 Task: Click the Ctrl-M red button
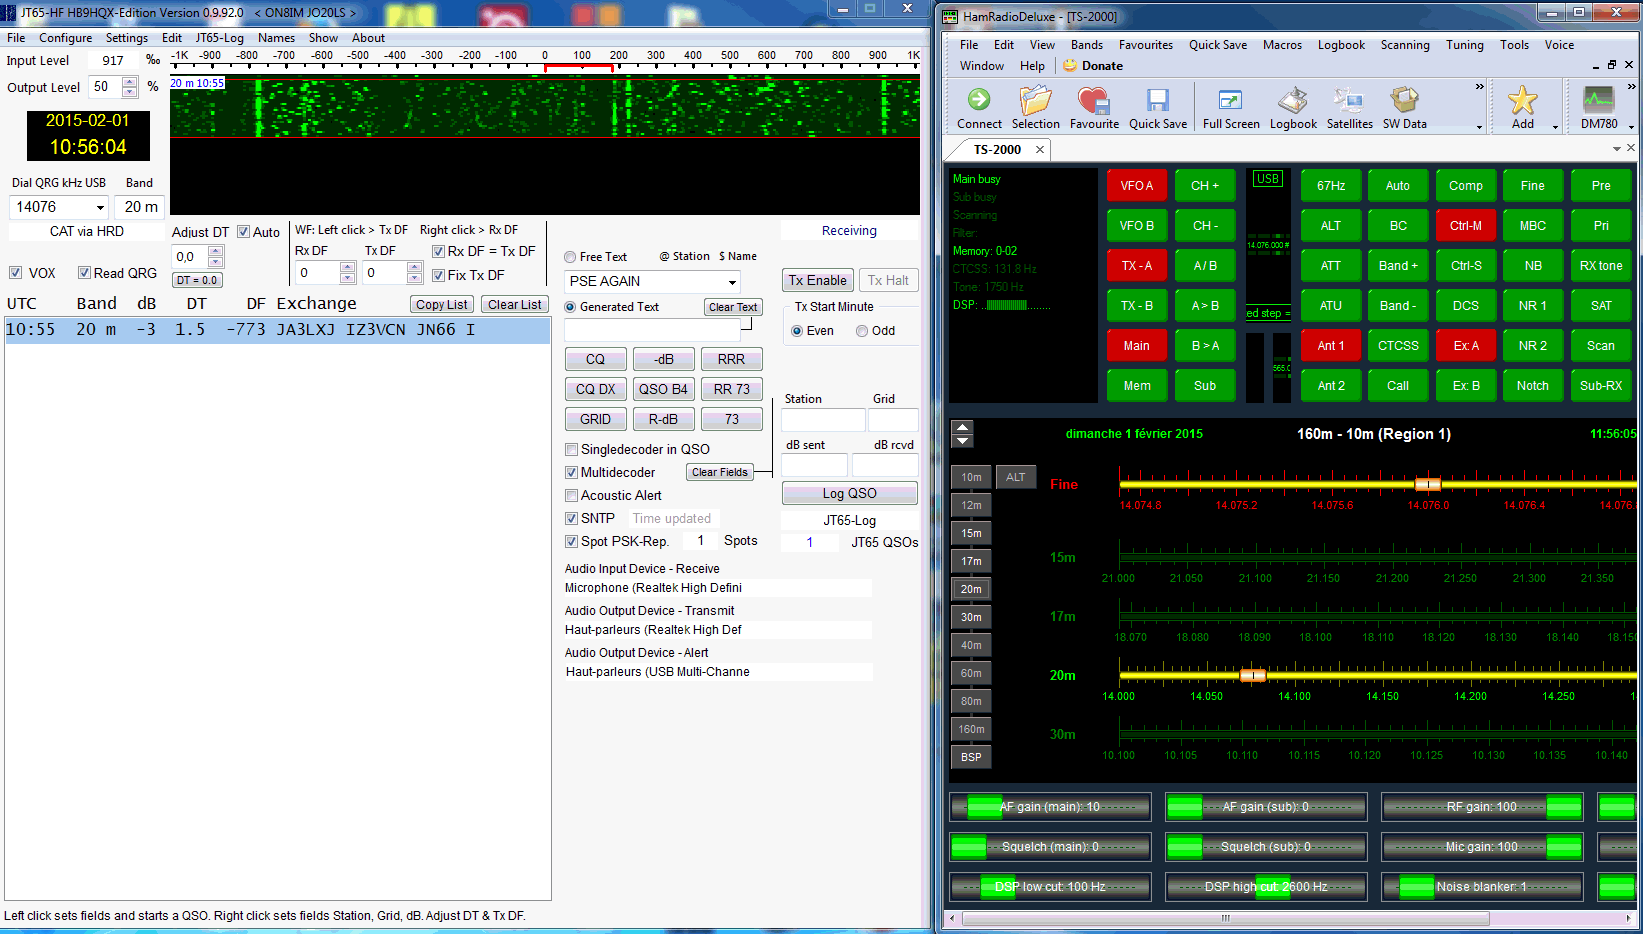pos(1466,226)
